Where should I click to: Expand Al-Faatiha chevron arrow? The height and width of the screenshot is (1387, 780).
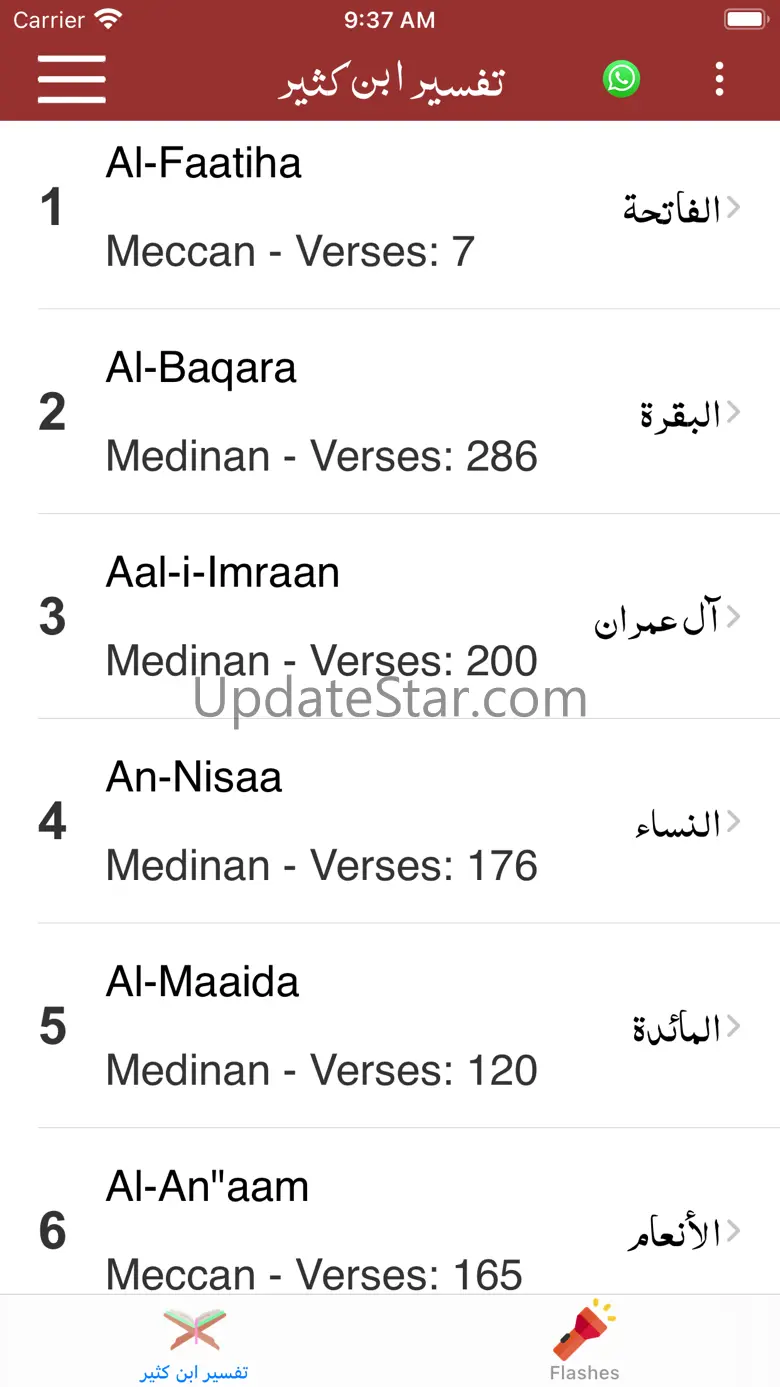[733, 207]
